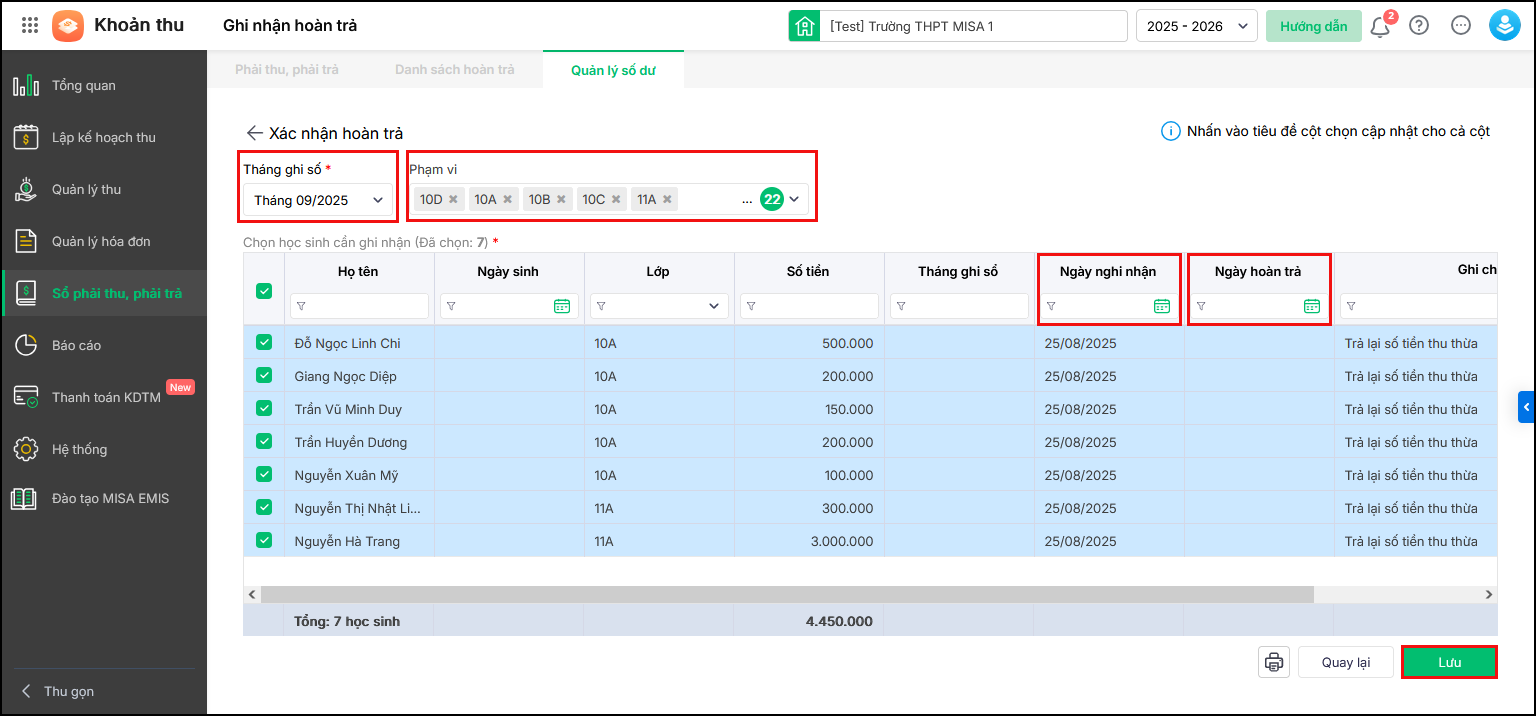This screenshot has height=716, width=1536.
Task: Open the 2025 - 2026 school year dropdown
Action: click(1196, 26)
